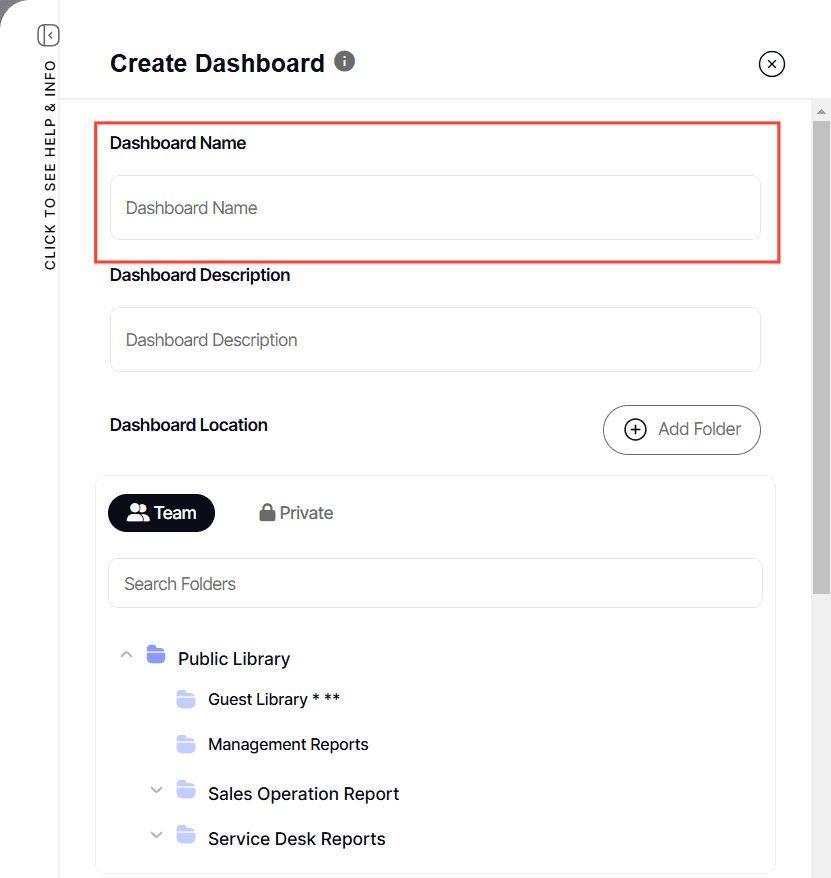Switch to the Team location tab

point(161,513)
